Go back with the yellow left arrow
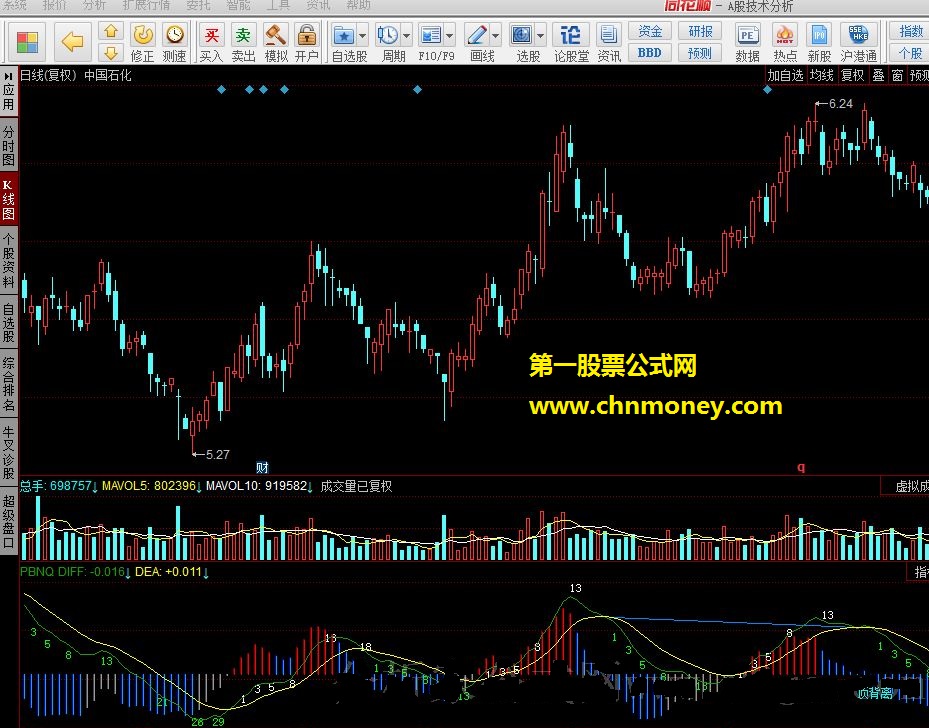 (x=73, y=42)
